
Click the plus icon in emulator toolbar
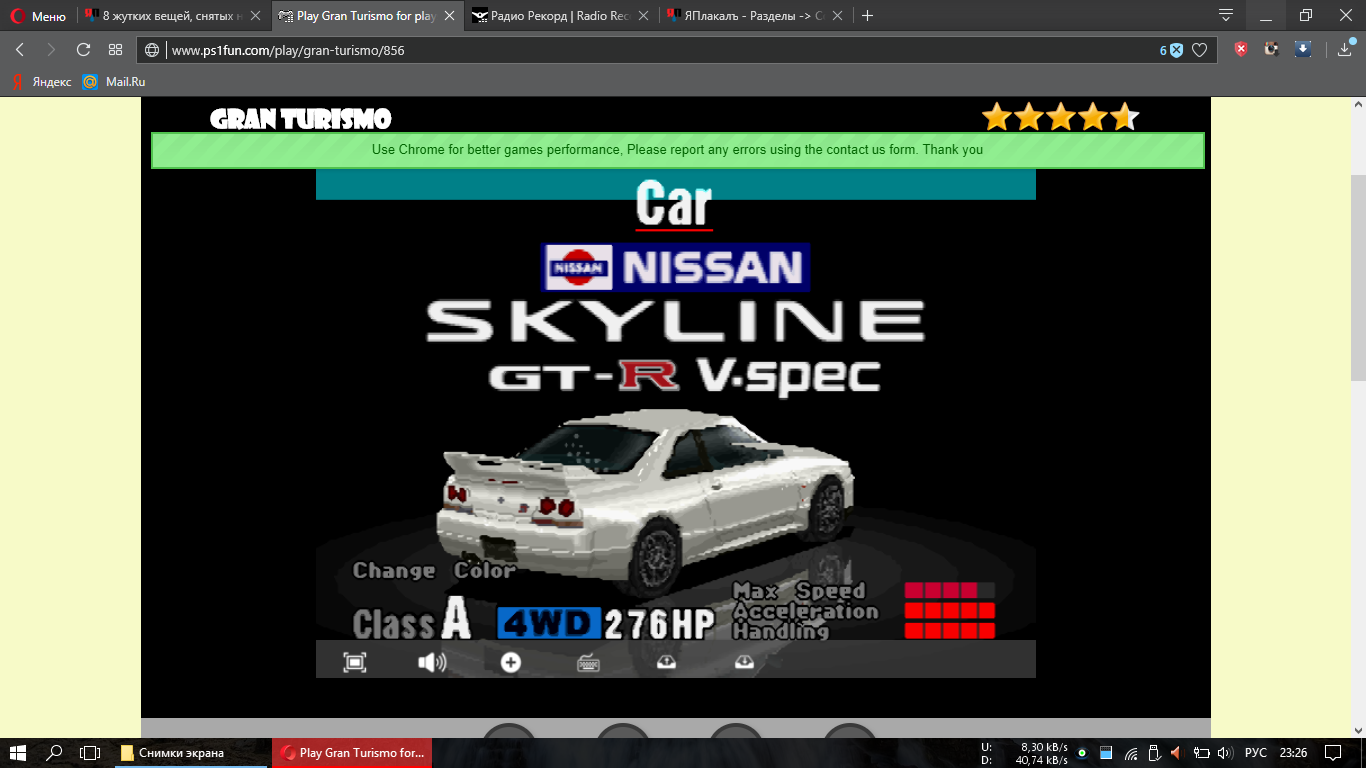[x=511, y=662]
